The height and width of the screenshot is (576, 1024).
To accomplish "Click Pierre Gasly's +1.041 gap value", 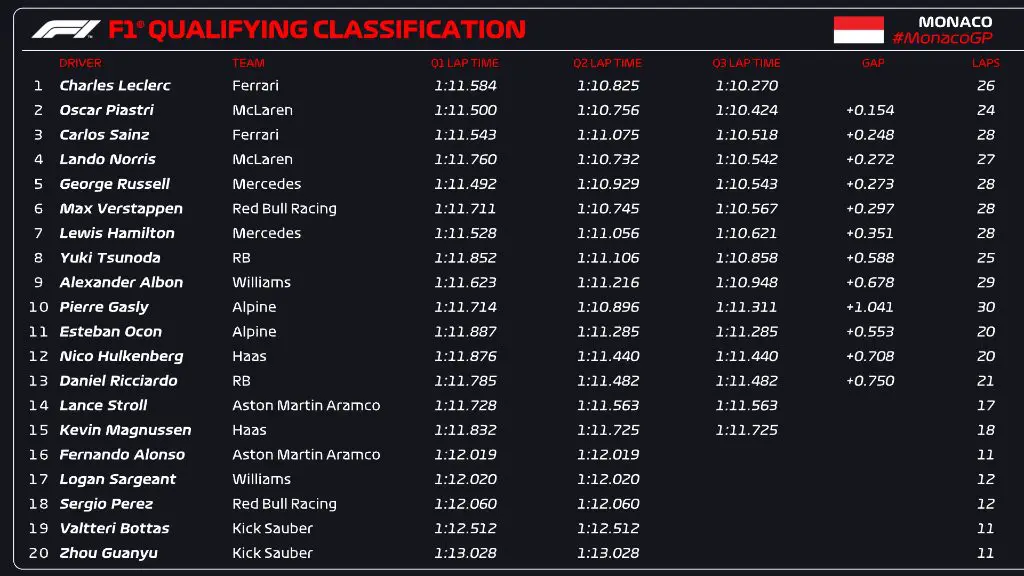I will pyautogui.click(x=870, y=307).
